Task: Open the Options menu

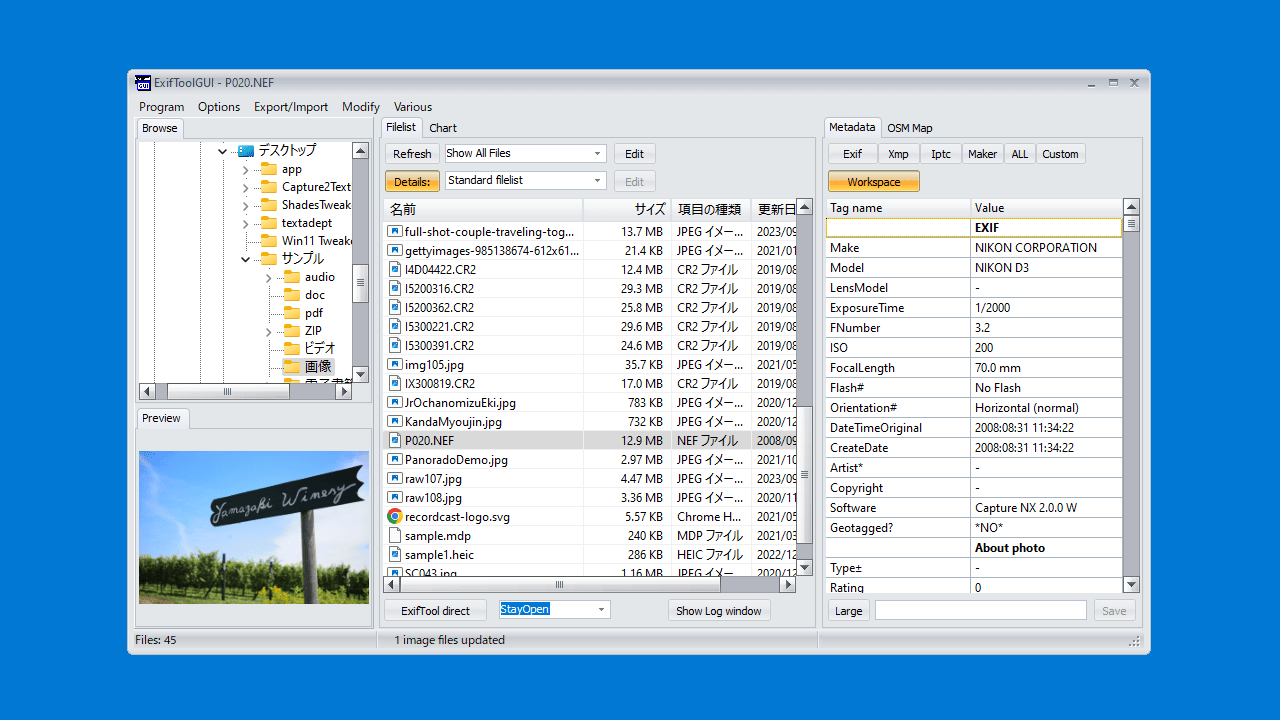Action: [219, 107]
